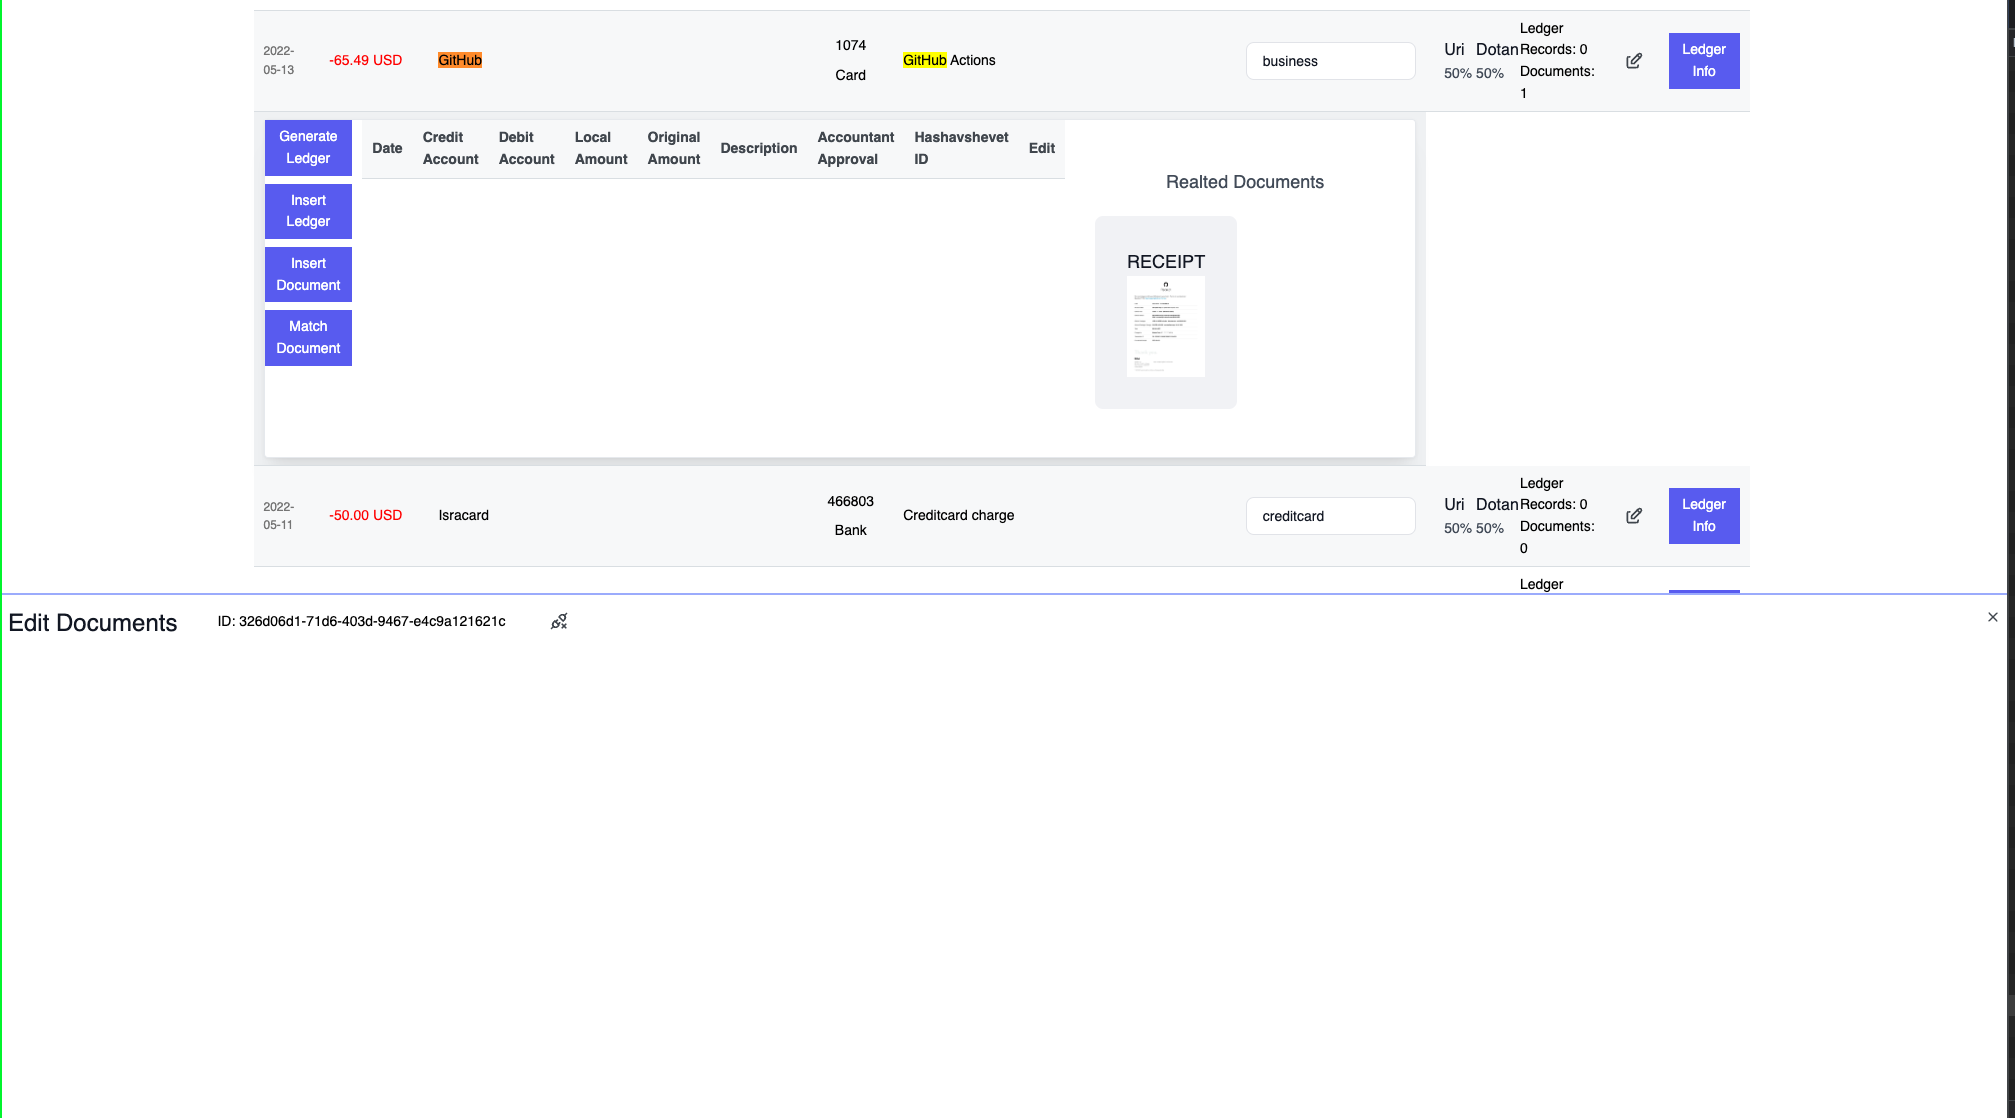The width and height of the screenshot is (2015, 1118).
Task: Click the edit pencil icon in Isracard row
Action: click(1634, 516)
